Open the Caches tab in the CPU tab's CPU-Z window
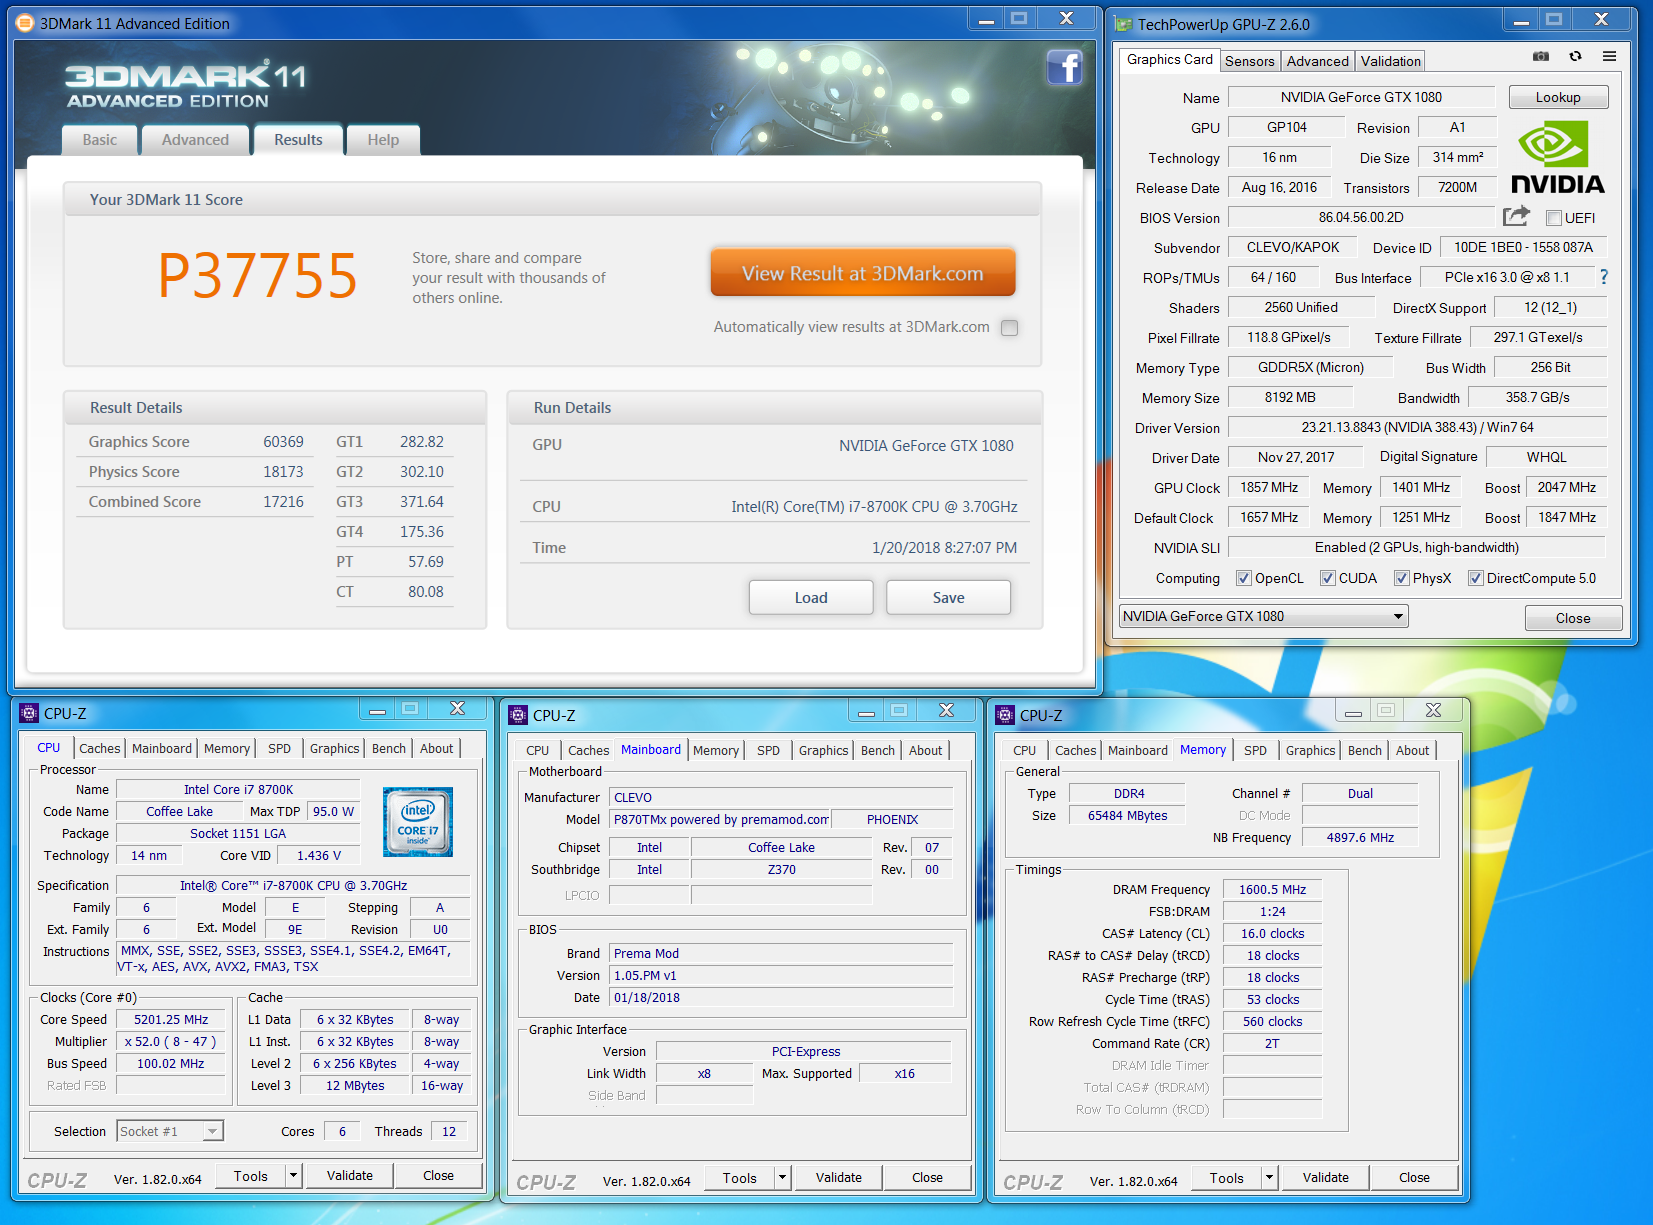 [100, 748]
